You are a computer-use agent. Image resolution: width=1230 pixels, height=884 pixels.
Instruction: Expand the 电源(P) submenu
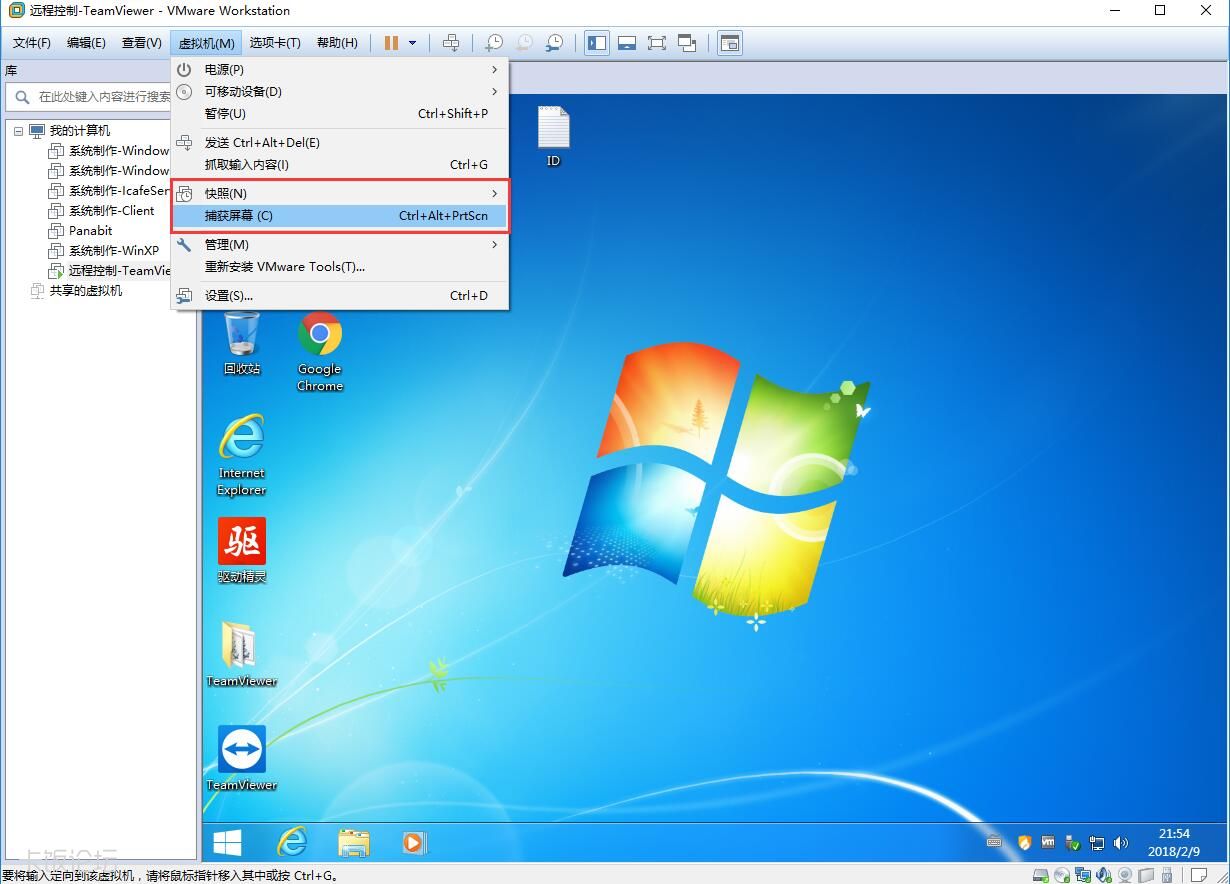coord(340,70)
